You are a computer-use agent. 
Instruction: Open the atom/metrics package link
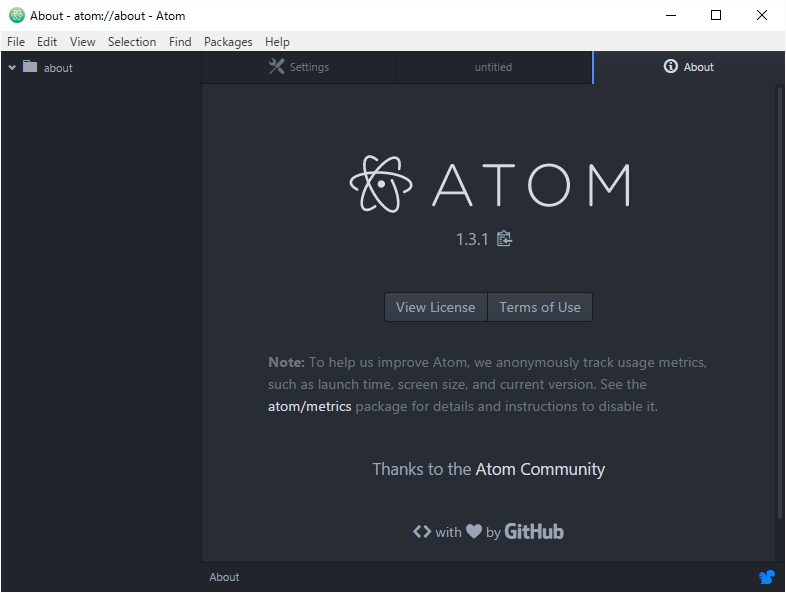[x=309, y=406]
